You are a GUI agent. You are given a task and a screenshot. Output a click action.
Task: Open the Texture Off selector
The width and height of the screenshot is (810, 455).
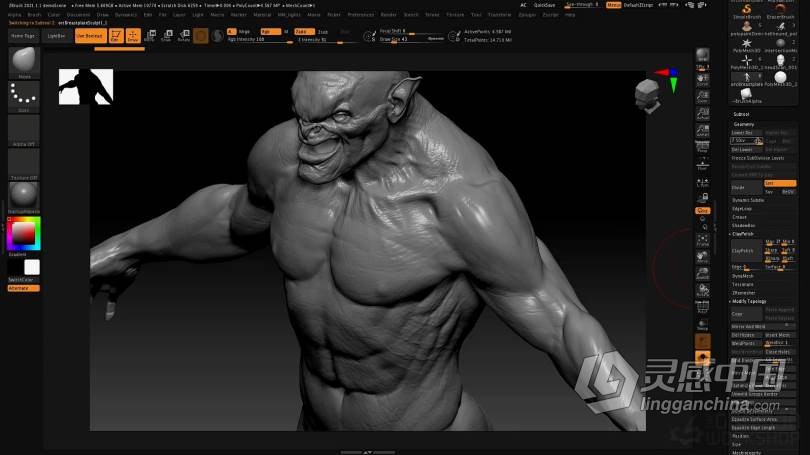tap(24, 163)
